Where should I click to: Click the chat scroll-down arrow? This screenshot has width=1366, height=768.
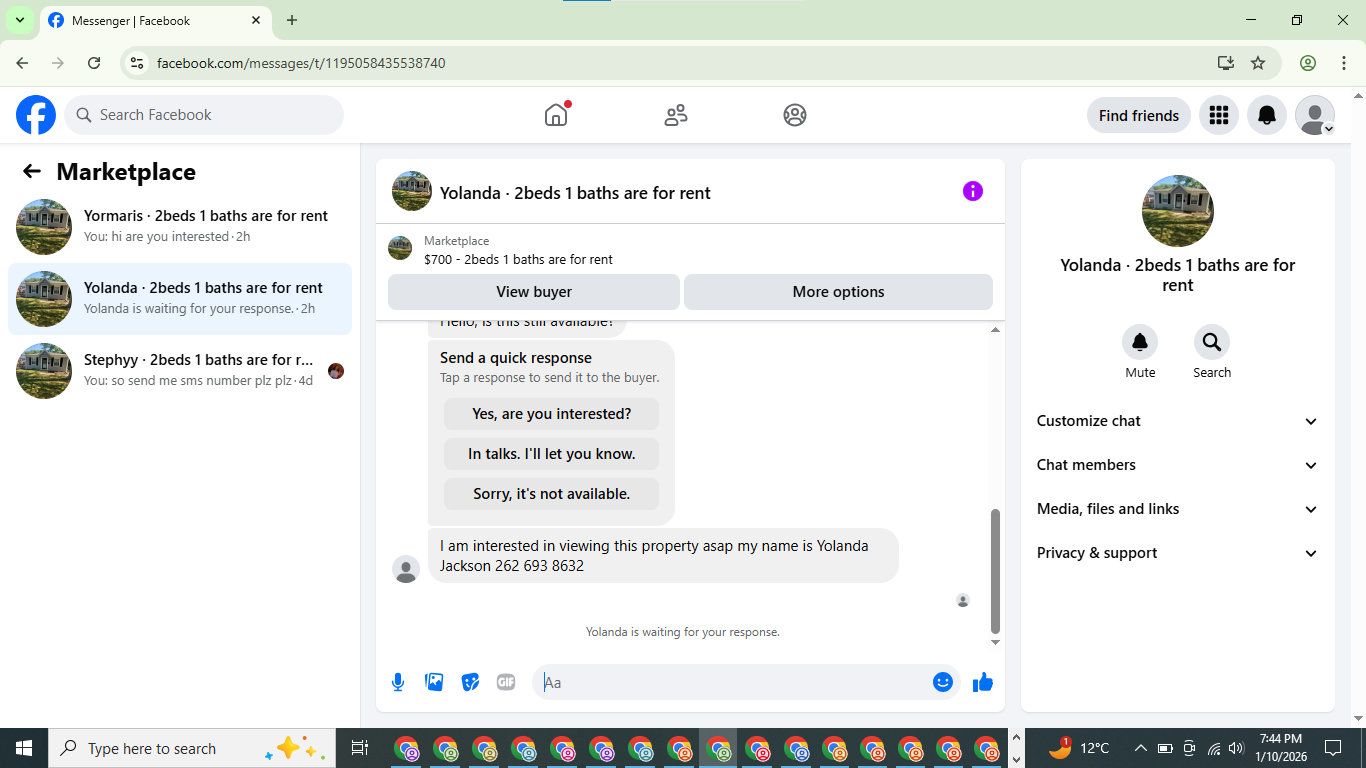click(x=995, y=642)
